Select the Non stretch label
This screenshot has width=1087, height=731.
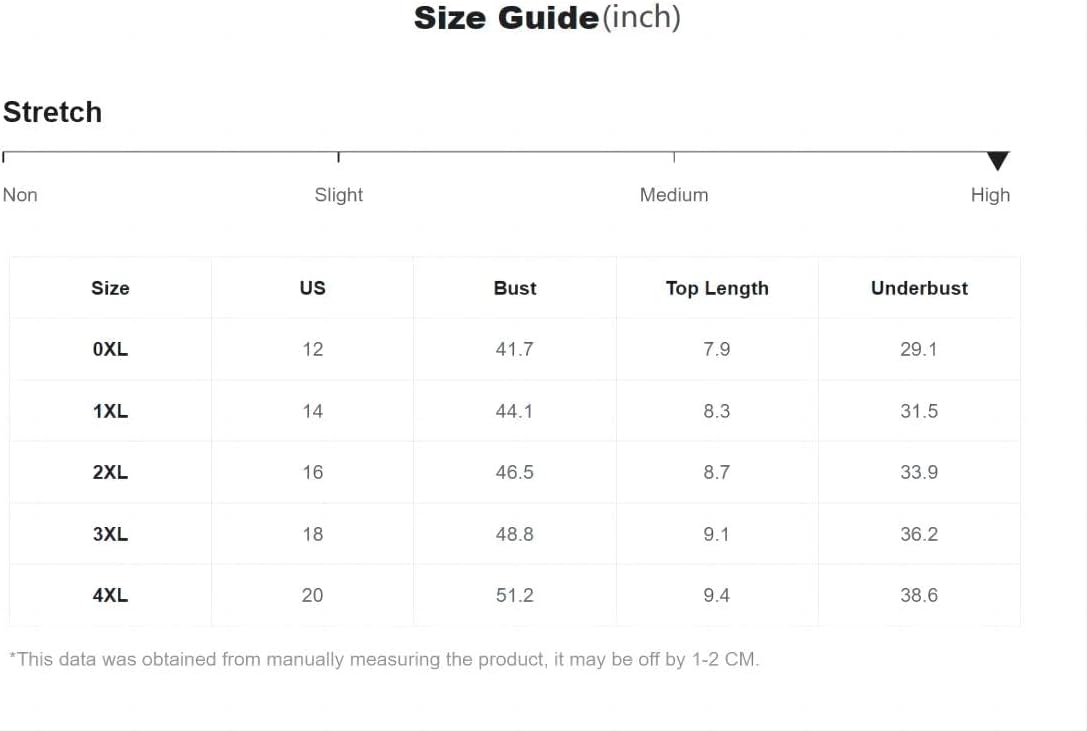click(20, 195)
